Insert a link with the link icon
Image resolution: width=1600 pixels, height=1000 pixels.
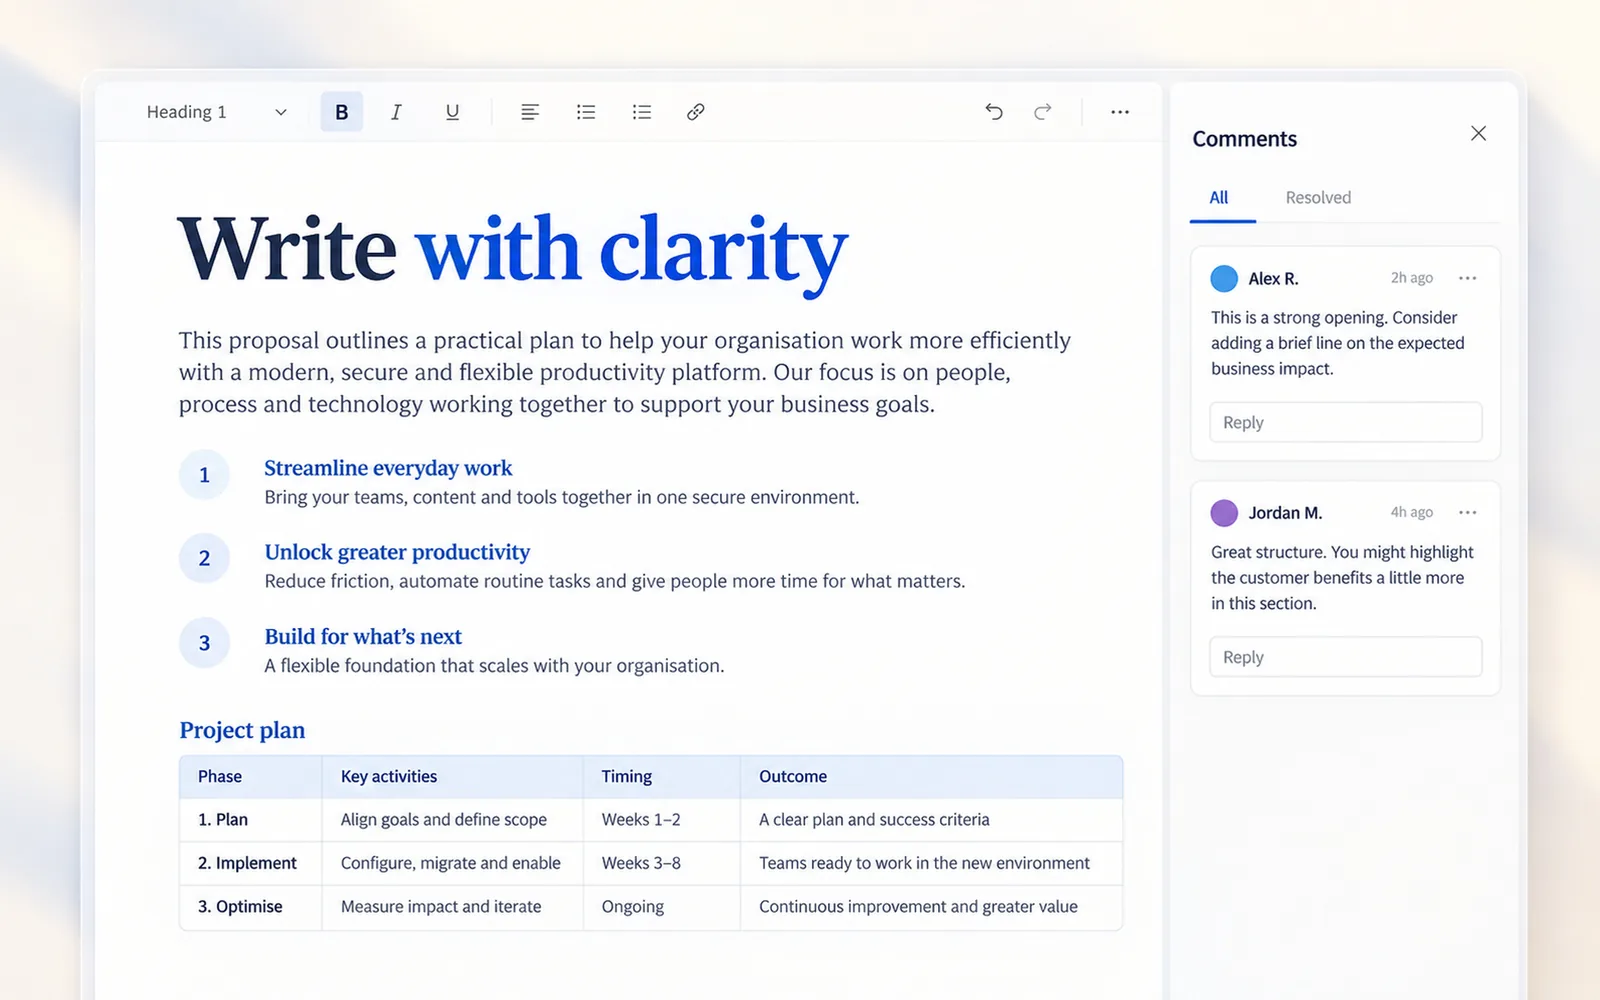coord(696,112)
